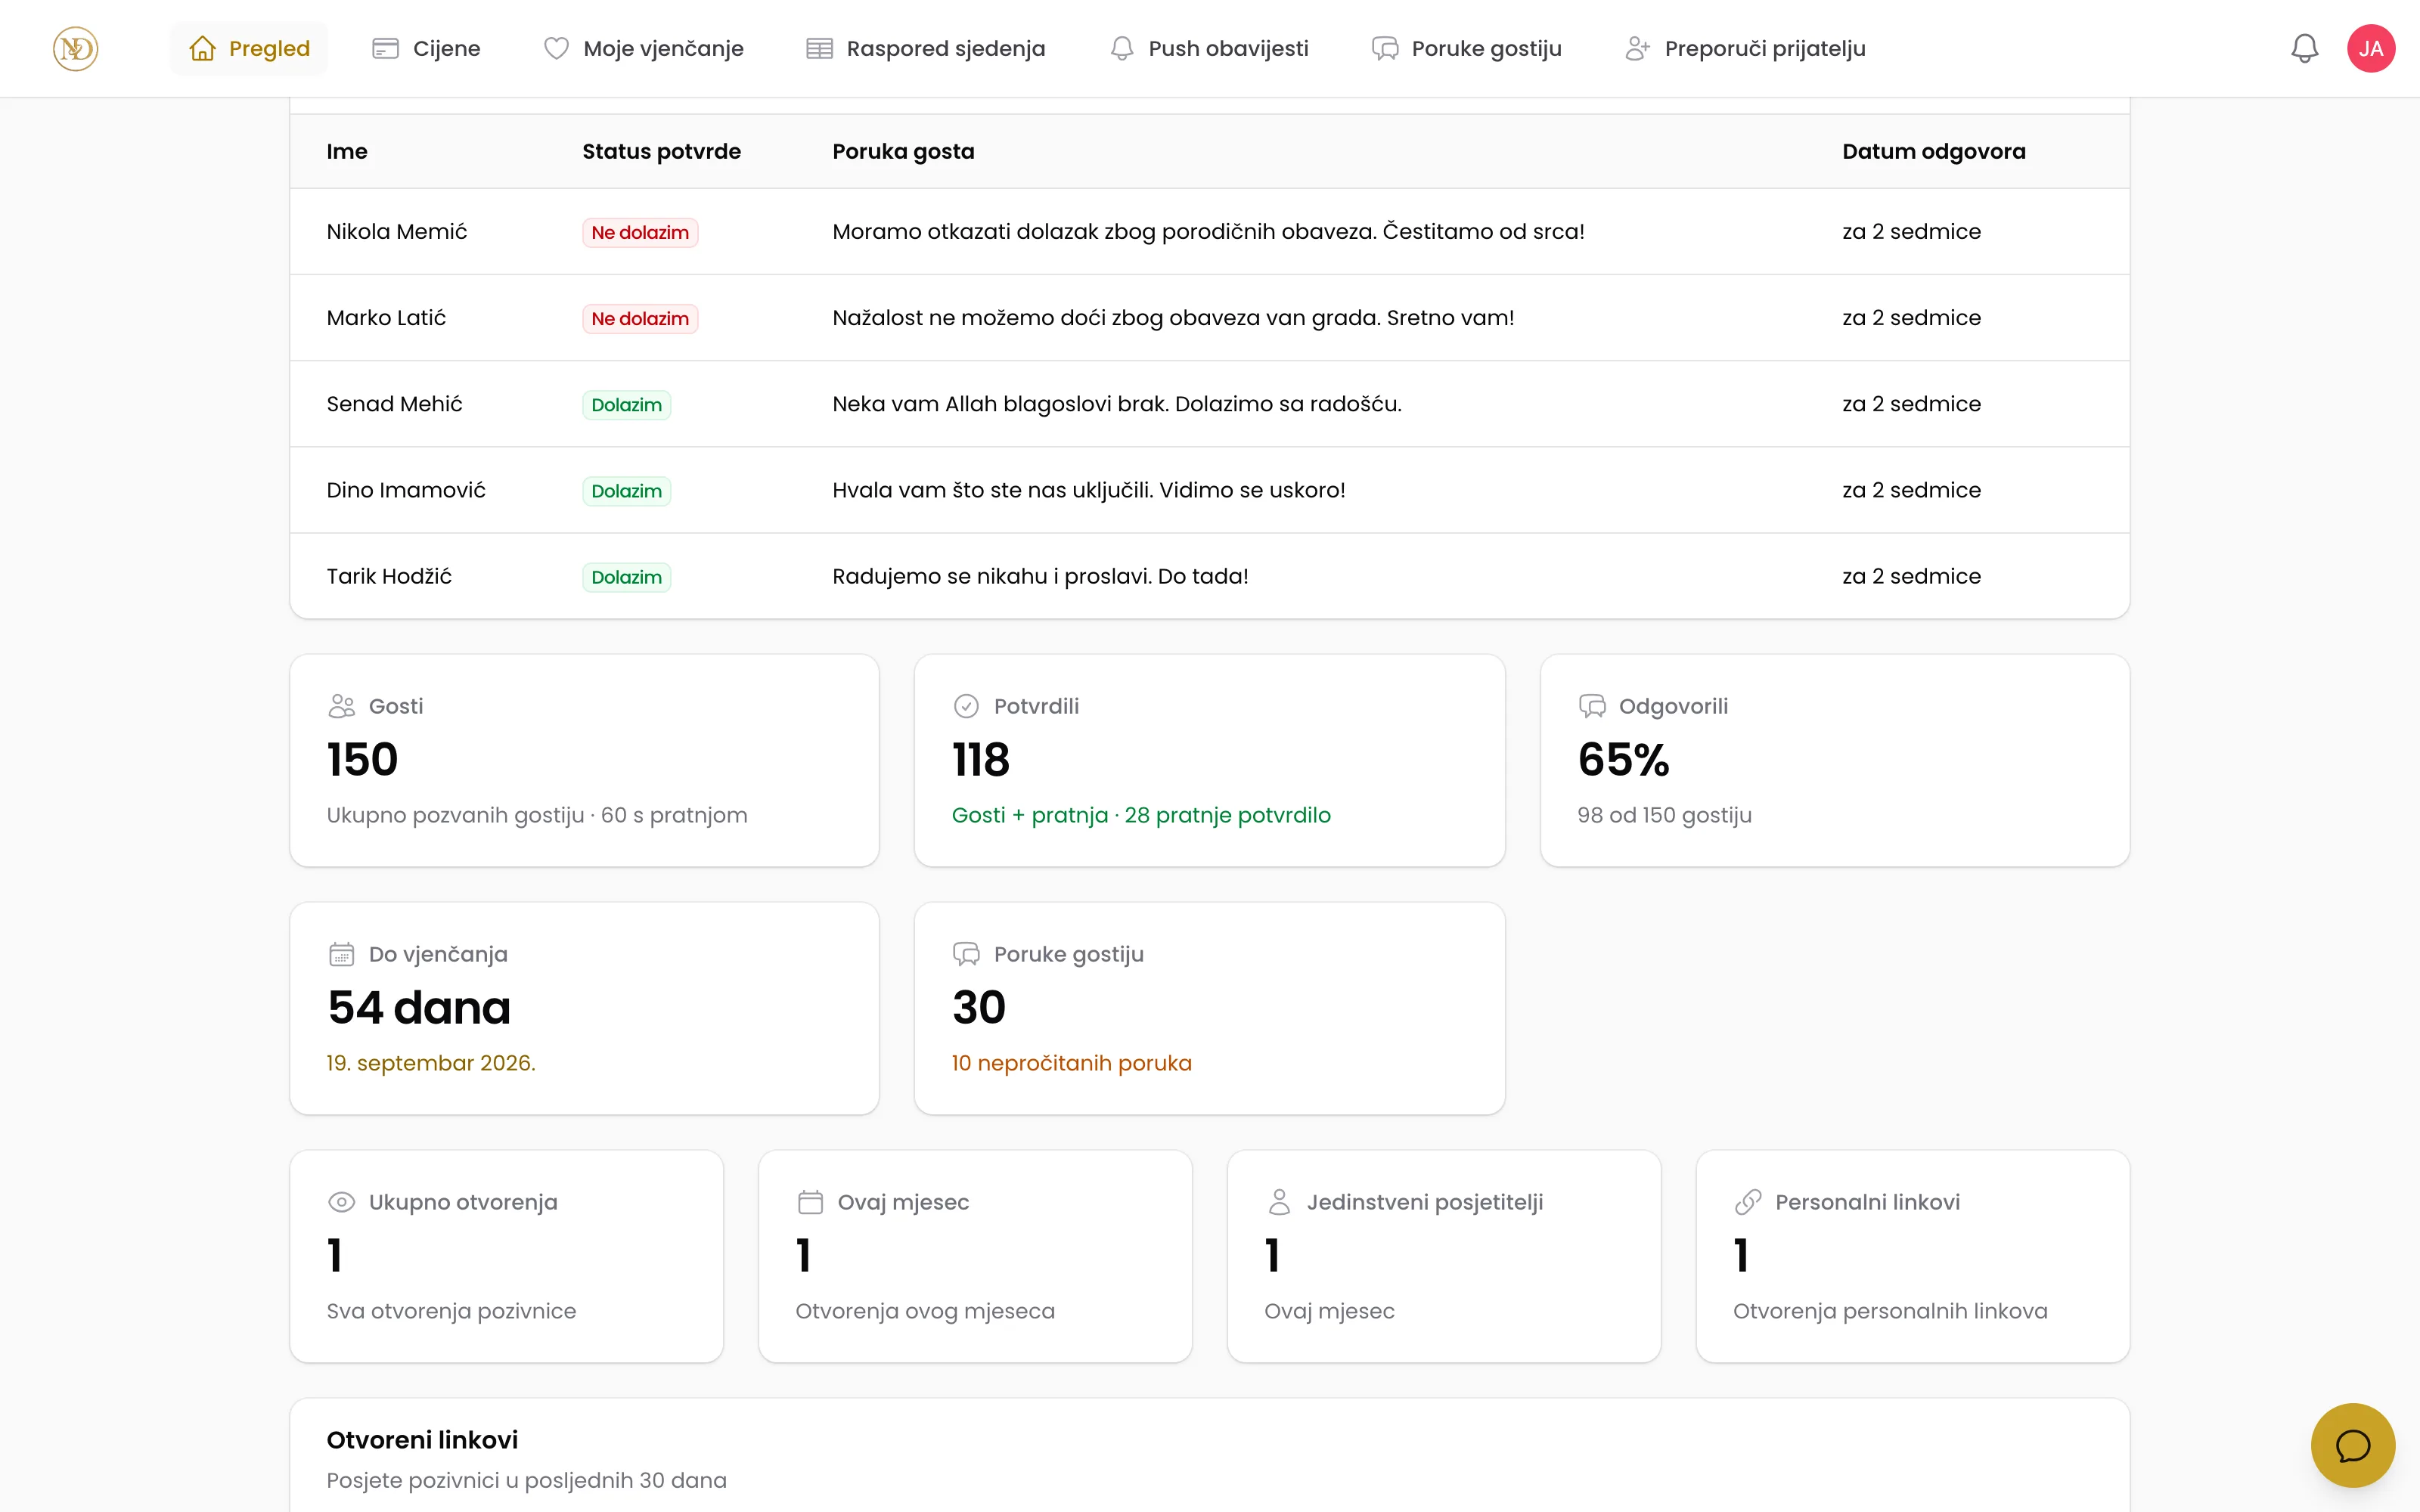Open the Poruke gostiju nav item
This screenshot has width=2420, height=1512.
coord(1466,48)
